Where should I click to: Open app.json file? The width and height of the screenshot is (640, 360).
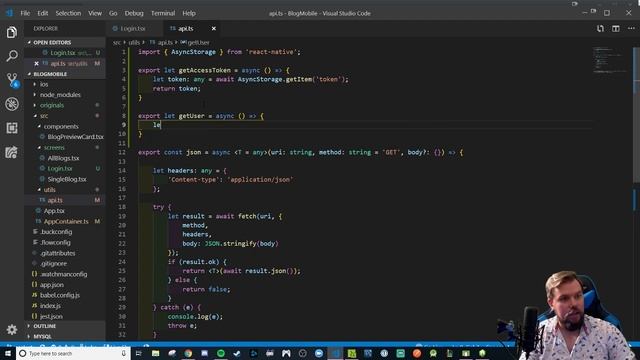click(x=51, y=285)
